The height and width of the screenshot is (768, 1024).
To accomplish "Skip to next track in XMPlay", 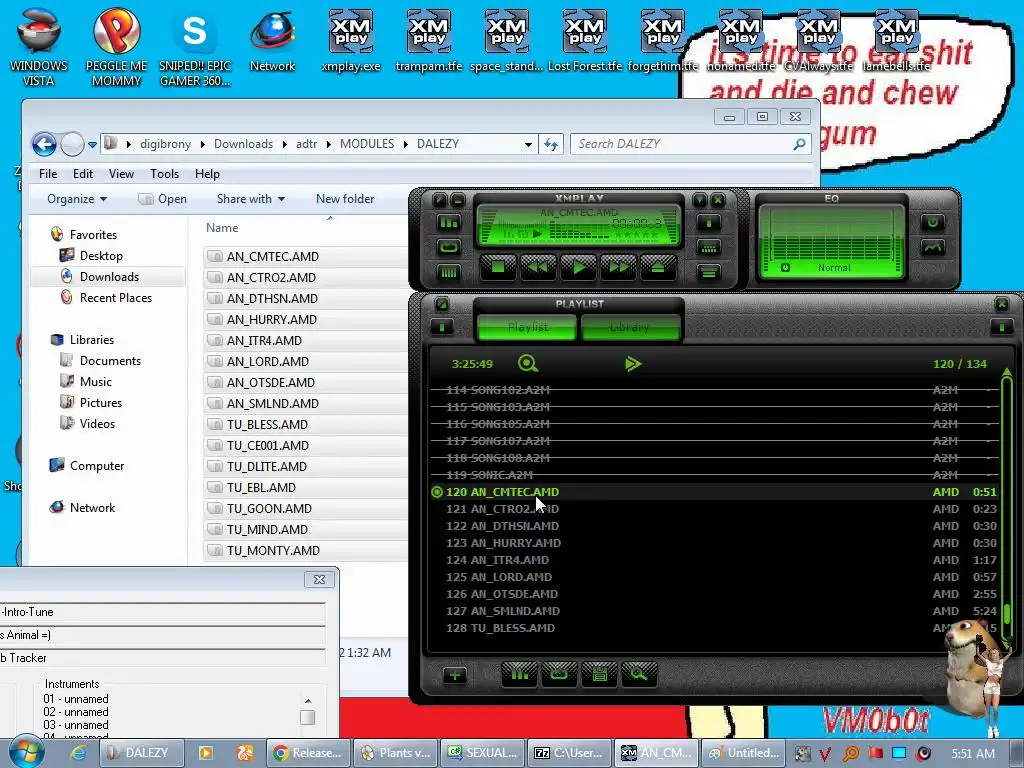I will [618, 267].
